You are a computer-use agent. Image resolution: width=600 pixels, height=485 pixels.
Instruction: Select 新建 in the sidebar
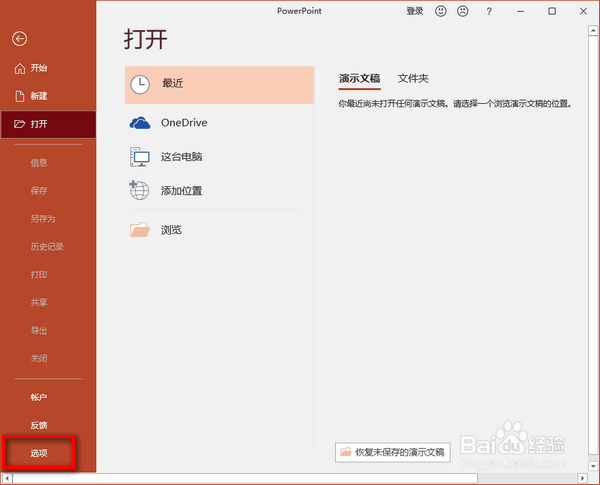point(48,96)
